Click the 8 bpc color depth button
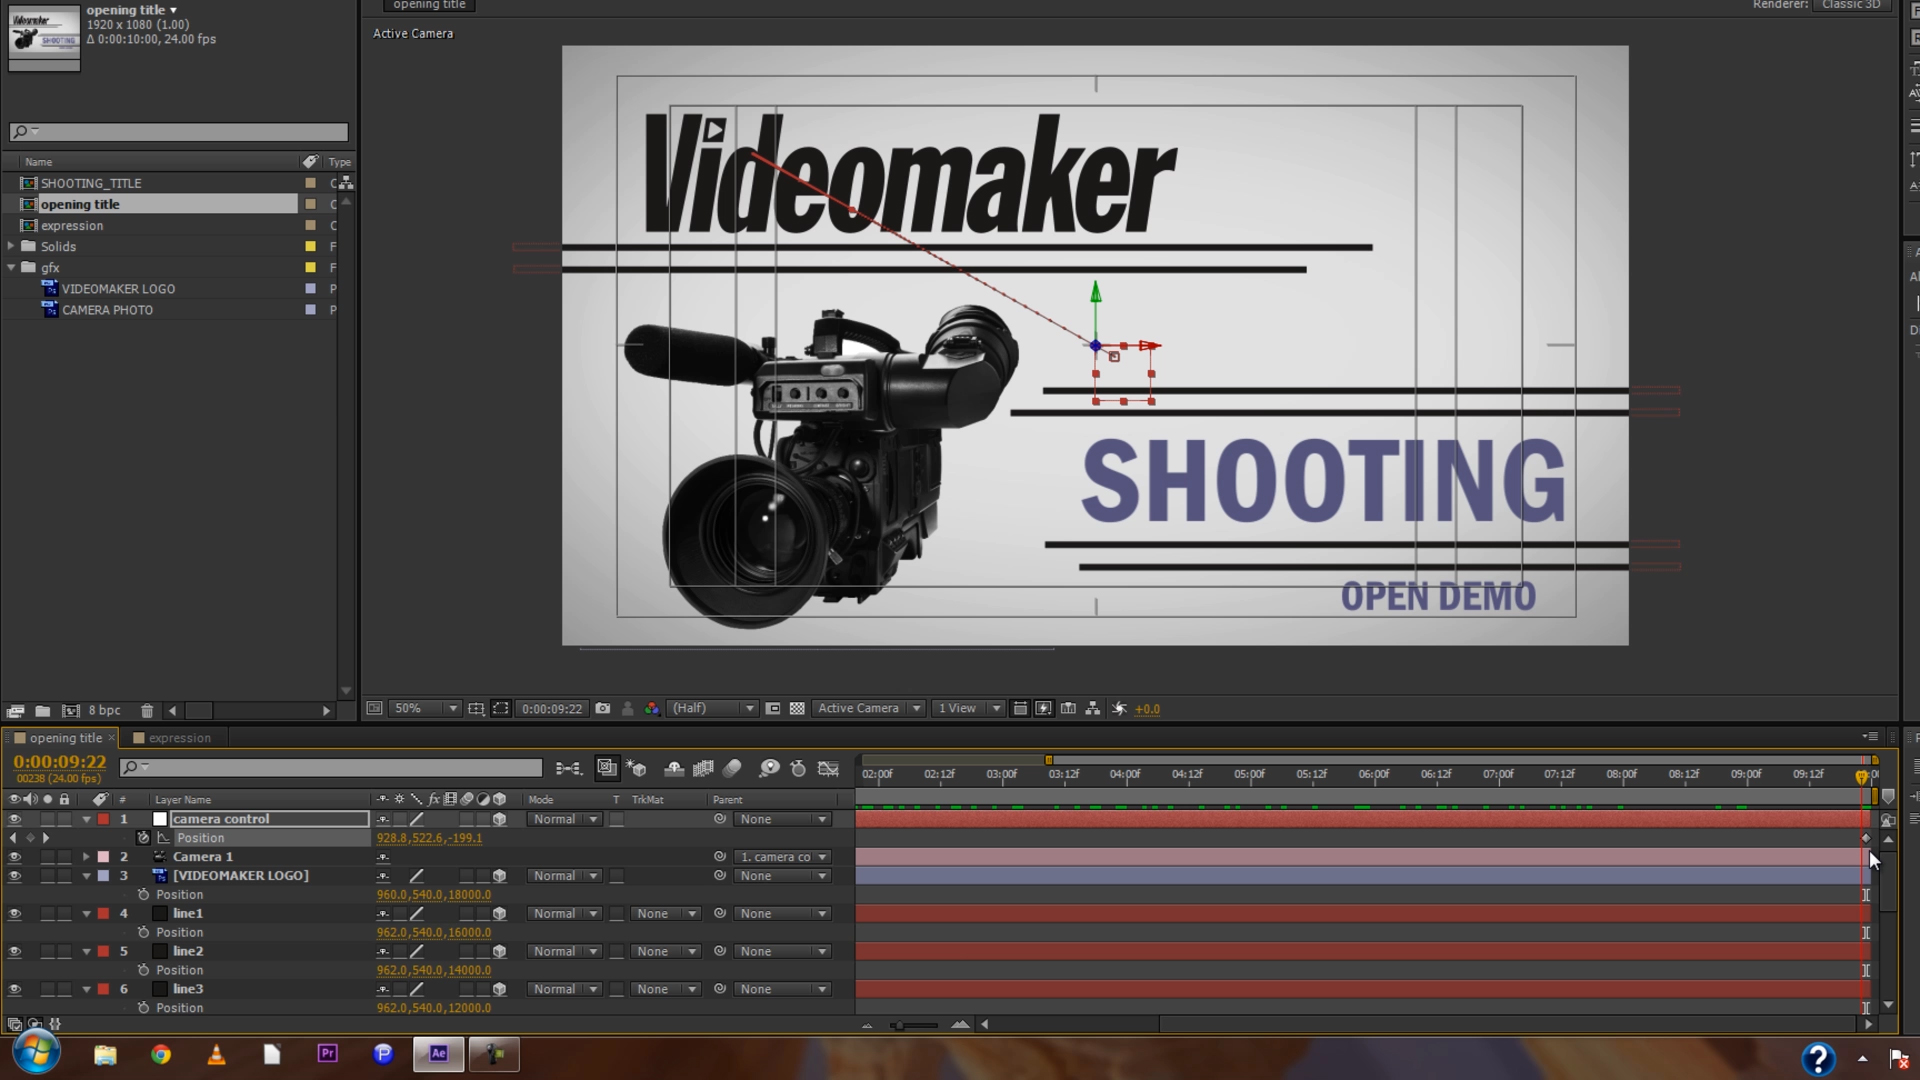1920x1080 pixels. click(103, 710)
